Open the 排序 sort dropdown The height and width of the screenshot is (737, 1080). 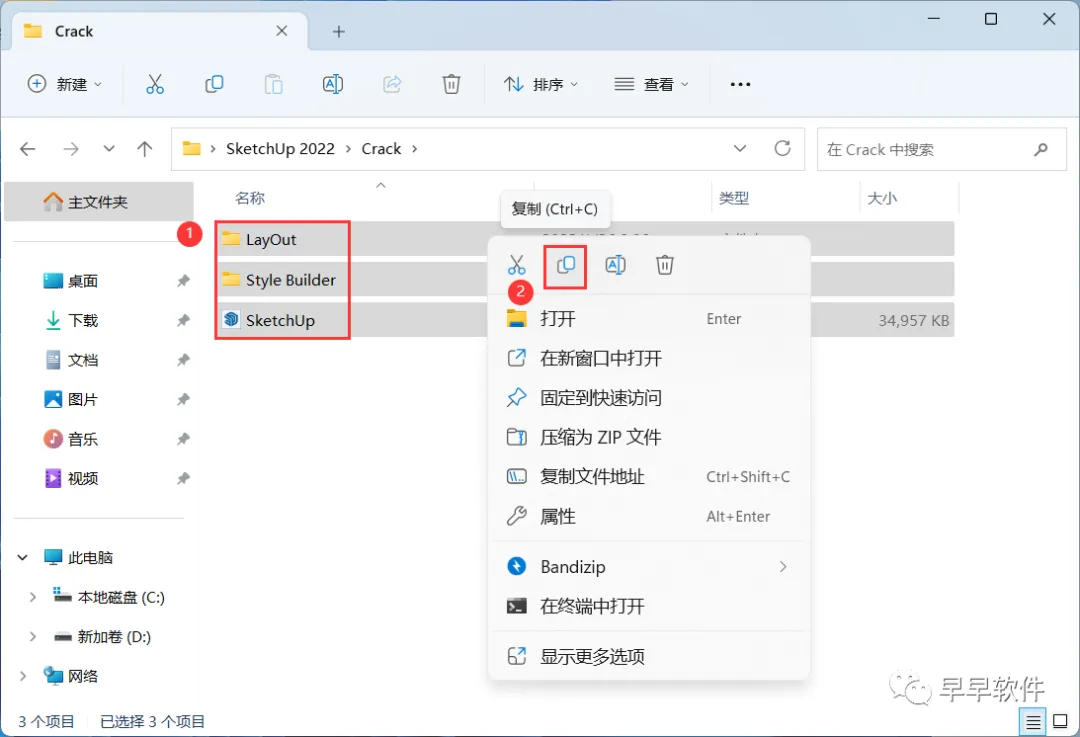click(541, 84)
